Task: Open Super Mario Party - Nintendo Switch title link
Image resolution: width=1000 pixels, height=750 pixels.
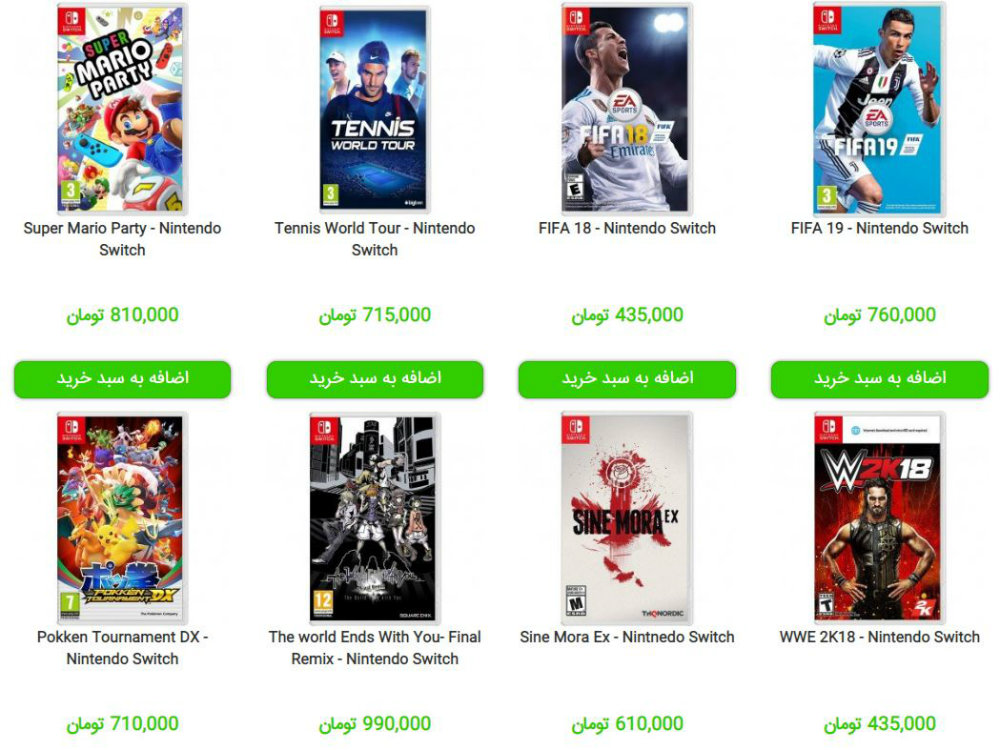Action: click(x=122, y=239)
